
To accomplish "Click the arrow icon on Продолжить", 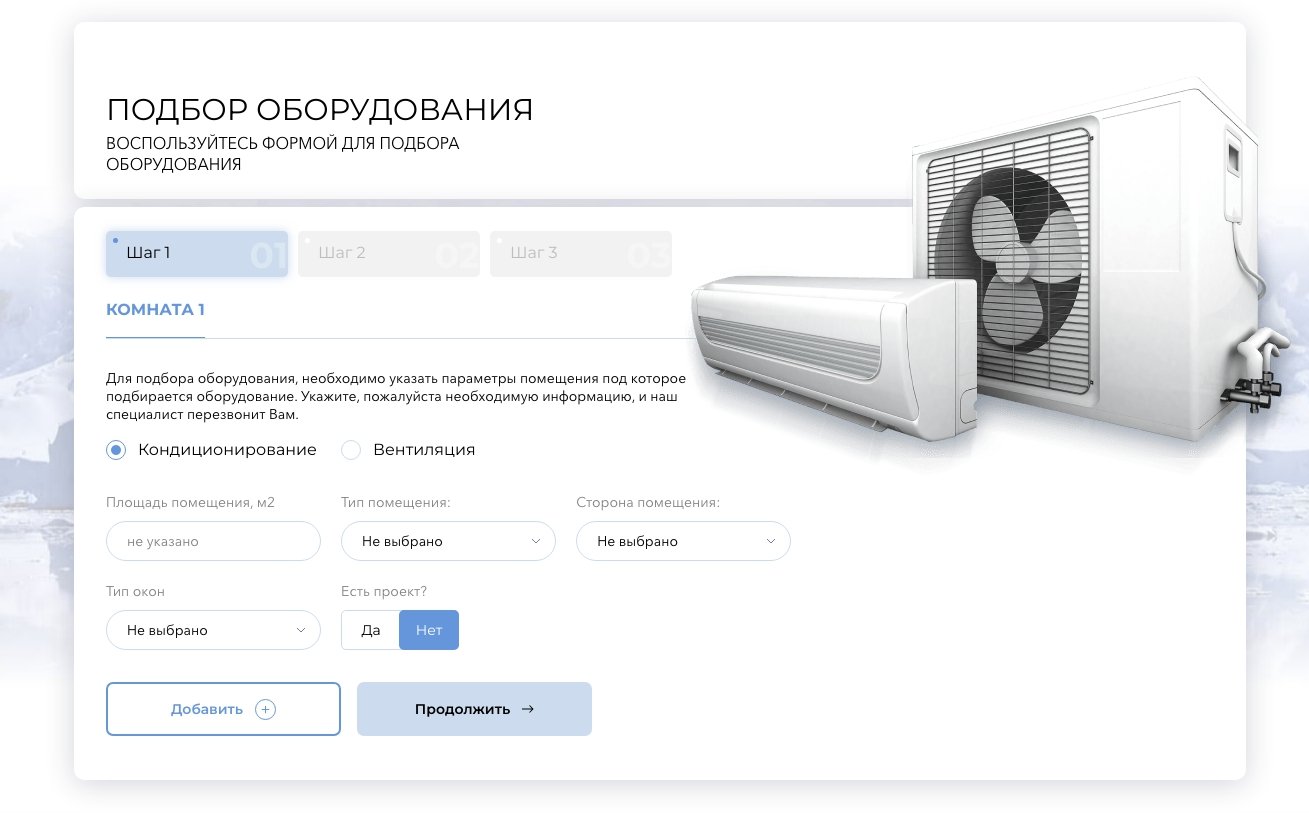I will point(528,709).
